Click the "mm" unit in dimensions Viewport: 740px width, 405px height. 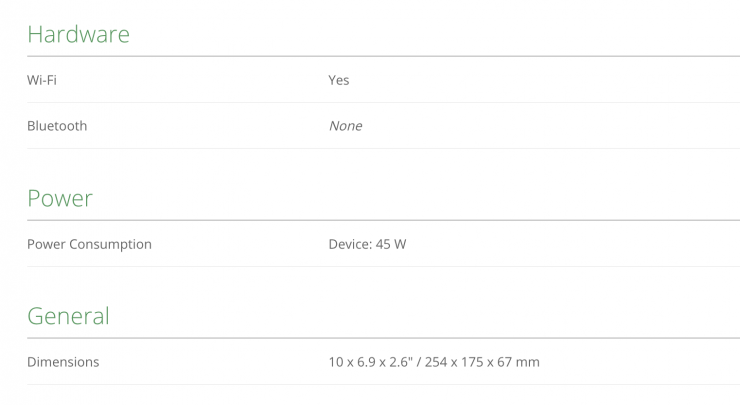click(x=530, y=362)
